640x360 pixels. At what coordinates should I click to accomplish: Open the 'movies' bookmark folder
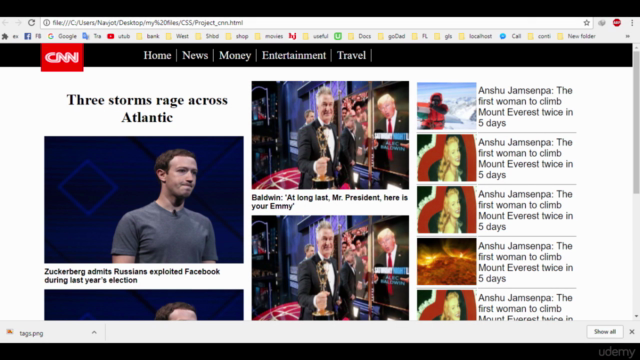click(x=269, y=36)
